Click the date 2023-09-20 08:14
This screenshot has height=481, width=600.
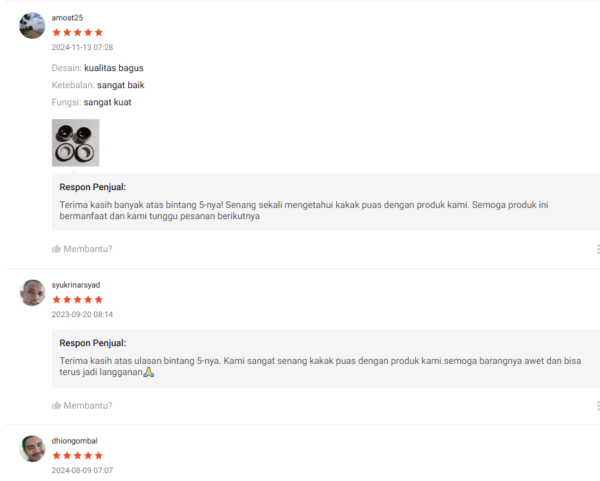(82, 314)
